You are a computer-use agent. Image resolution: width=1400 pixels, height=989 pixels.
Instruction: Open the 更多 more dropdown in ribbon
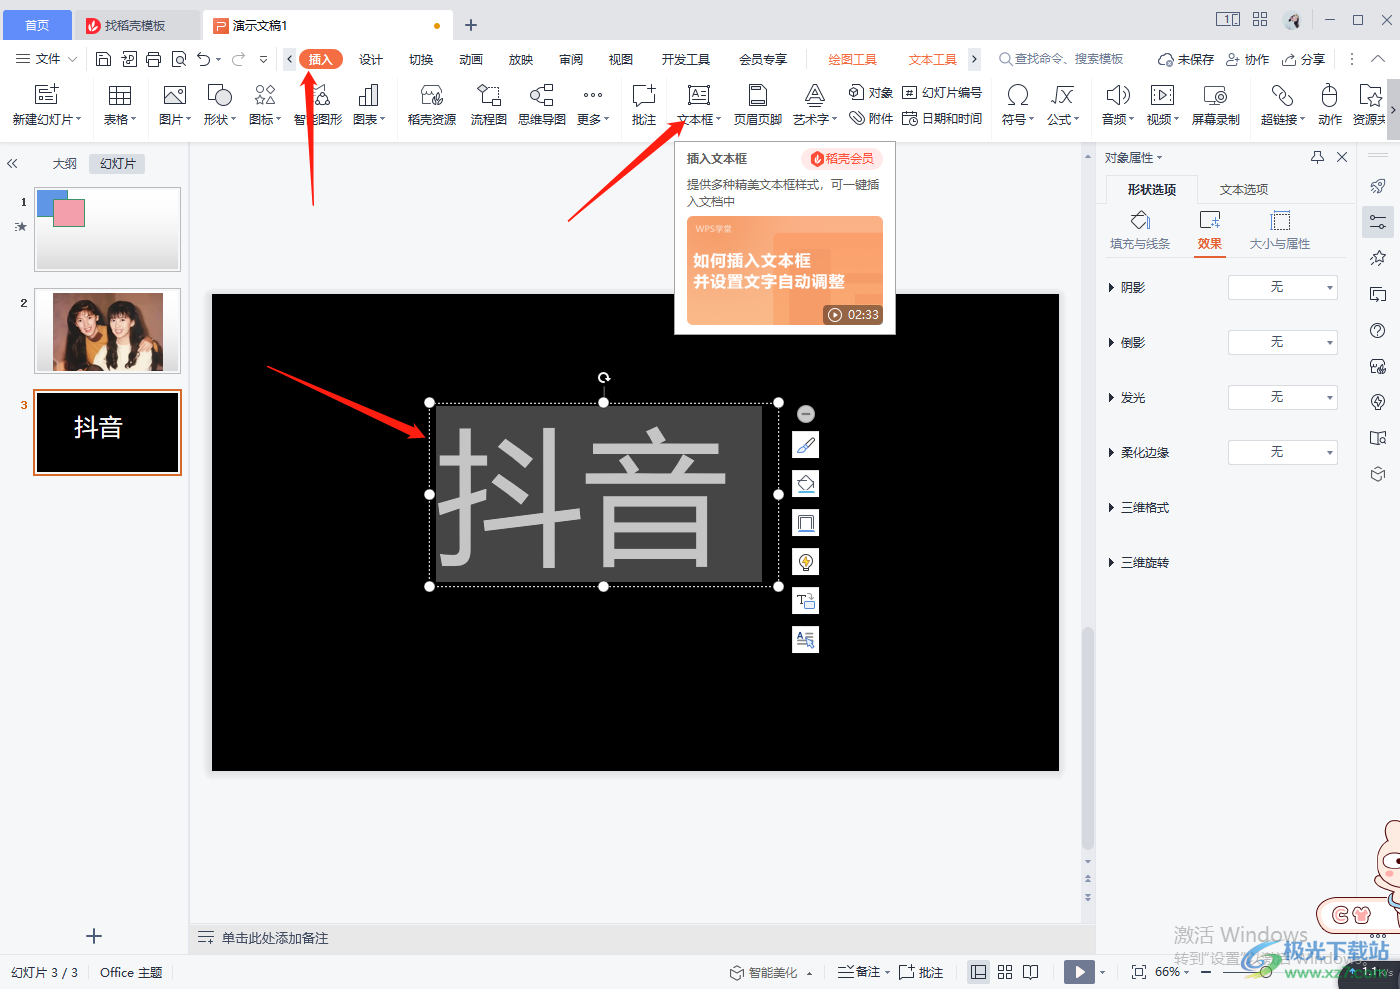click(x=593, y=105)
